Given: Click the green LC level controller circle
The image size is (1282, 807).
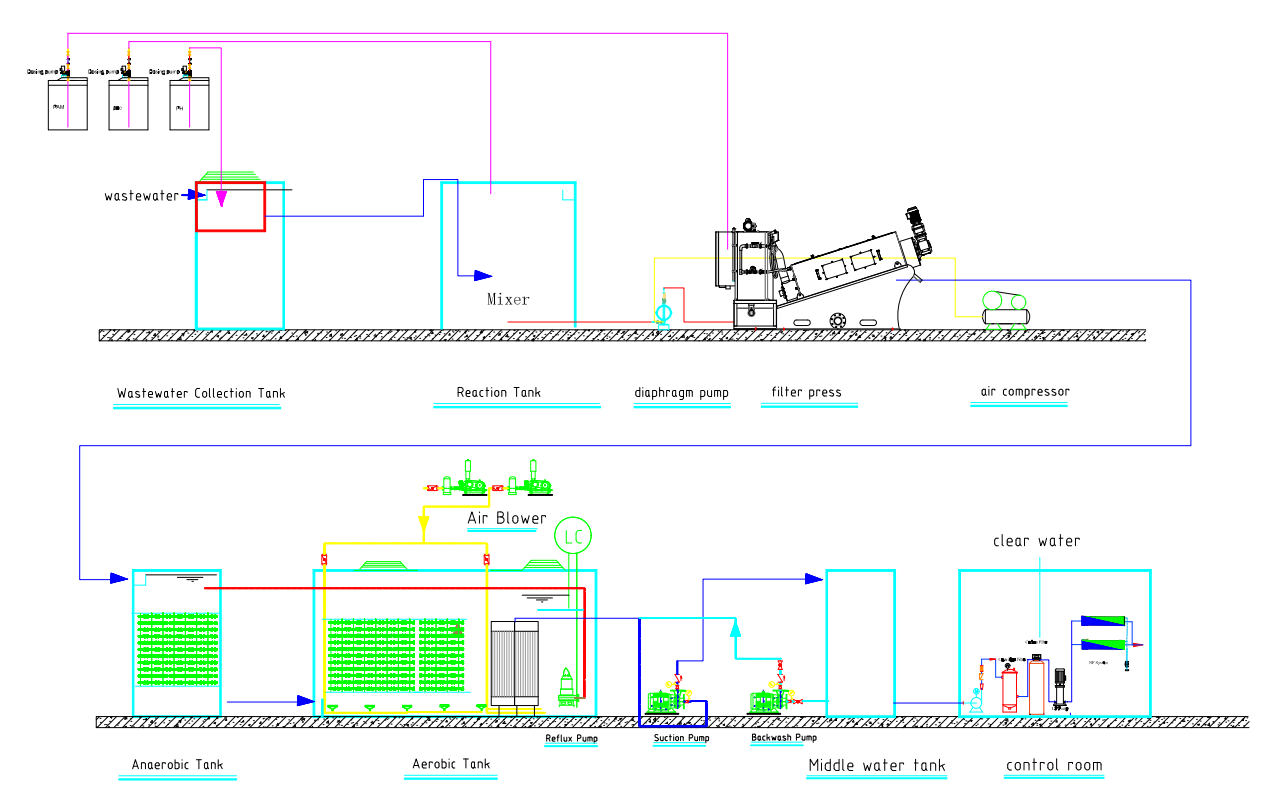Looking at the screenshot, I should point(573,537).
